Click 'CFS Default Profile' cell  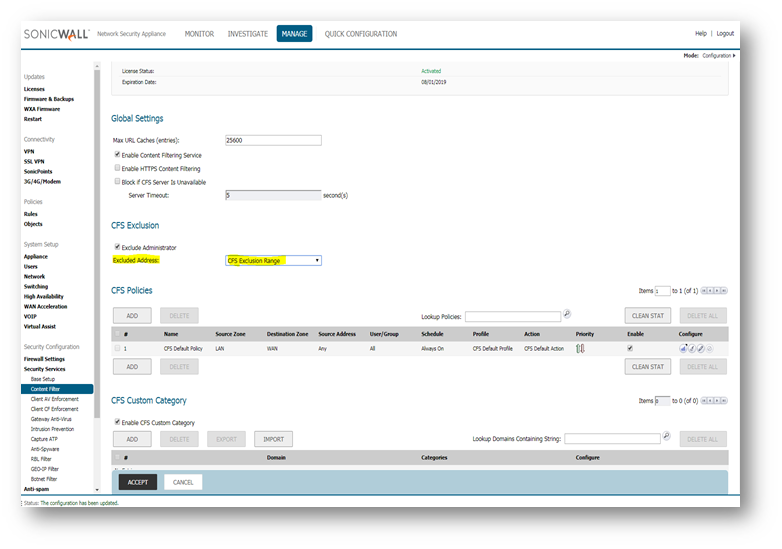point(492,349)
